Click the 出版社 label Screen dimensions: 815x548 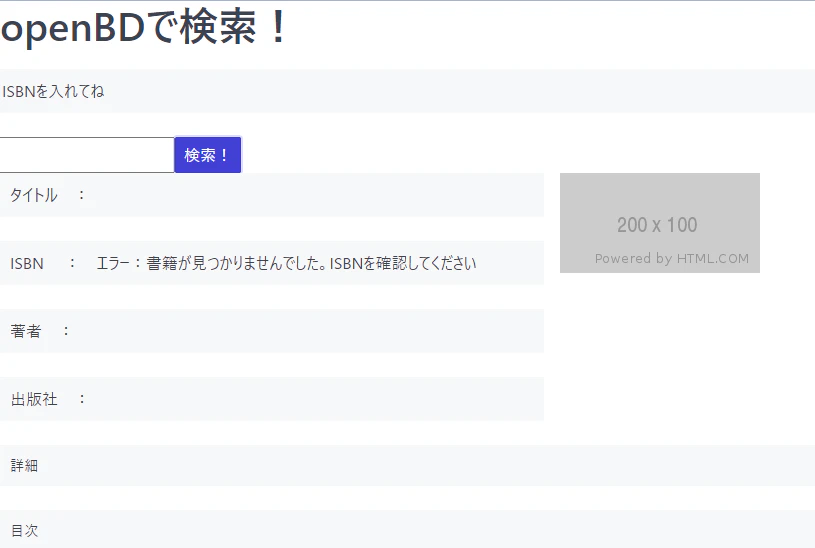(34, 399)
